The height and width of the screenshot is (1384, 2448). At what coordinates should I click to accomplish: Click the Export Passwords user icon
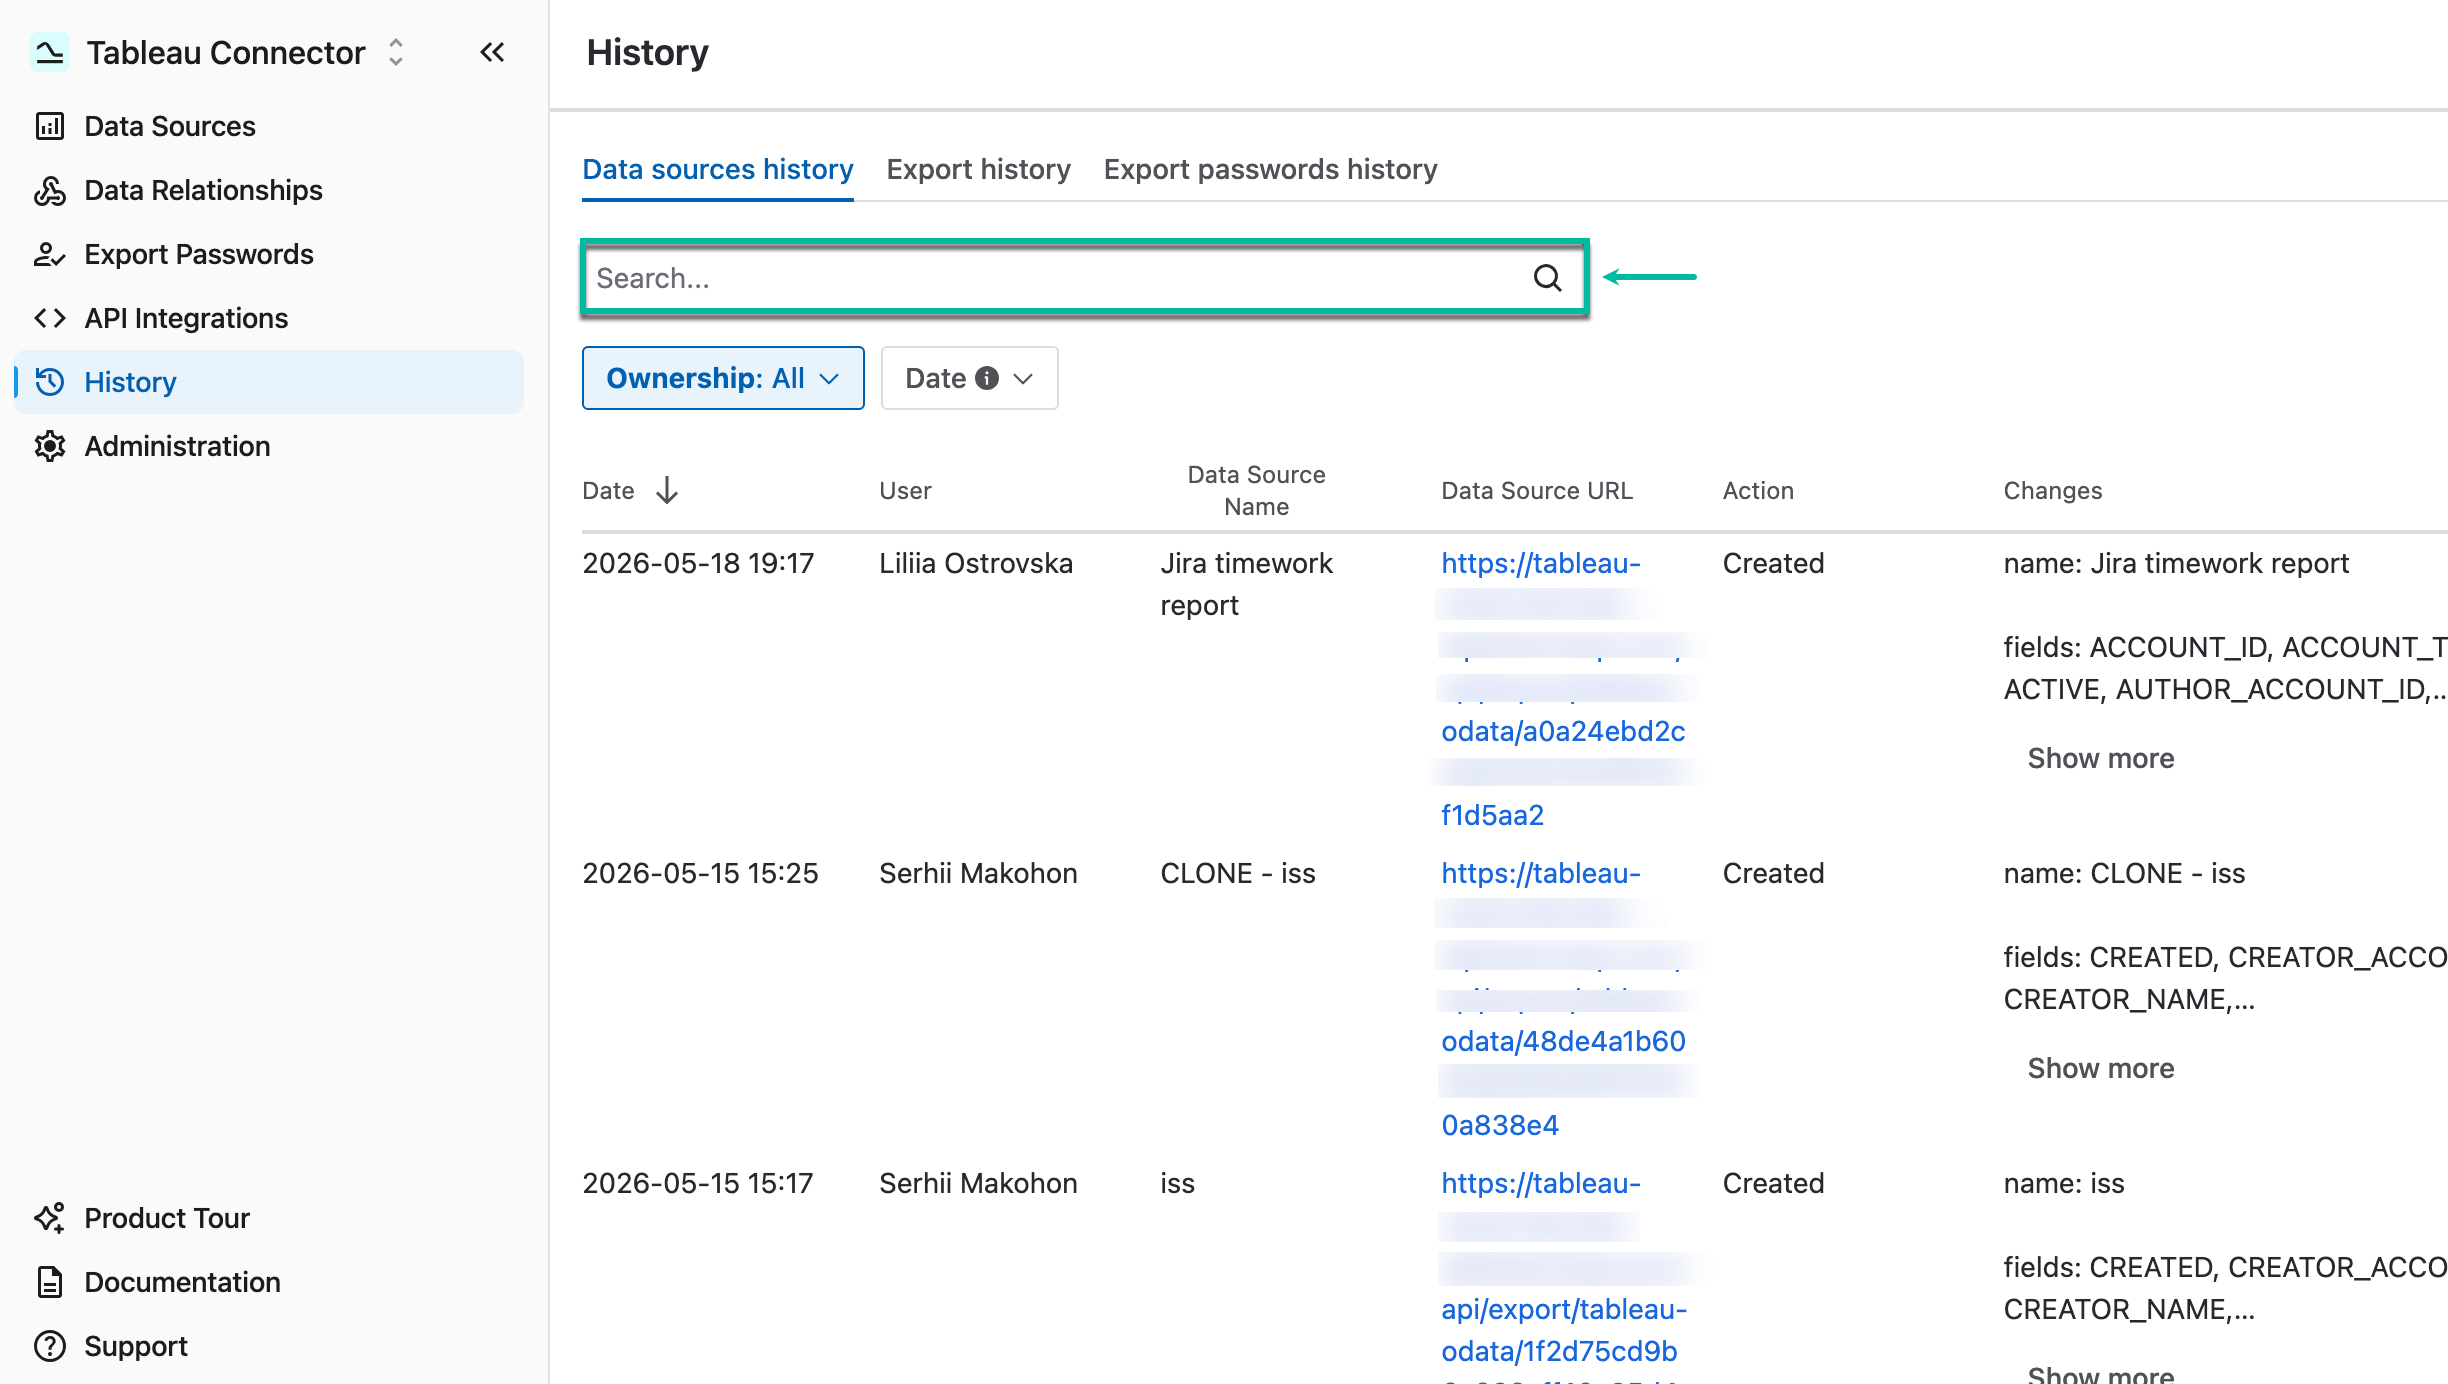point(50,254)
